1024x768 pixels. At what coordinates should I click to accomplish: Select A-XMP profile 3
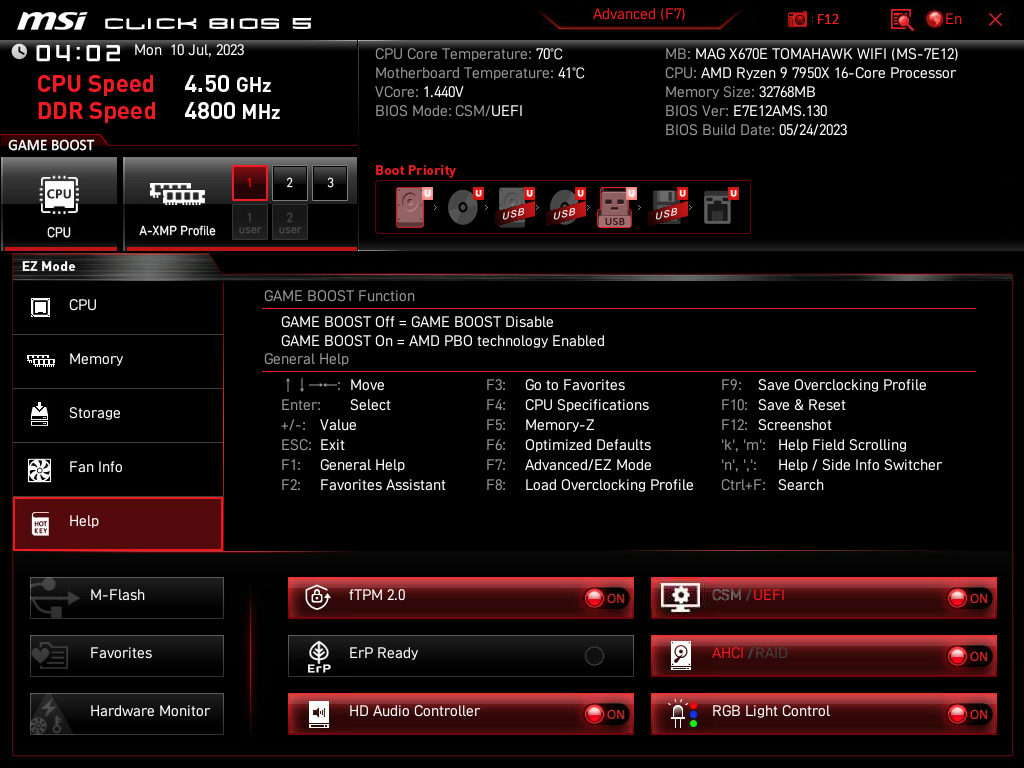[x=330, y=183]
